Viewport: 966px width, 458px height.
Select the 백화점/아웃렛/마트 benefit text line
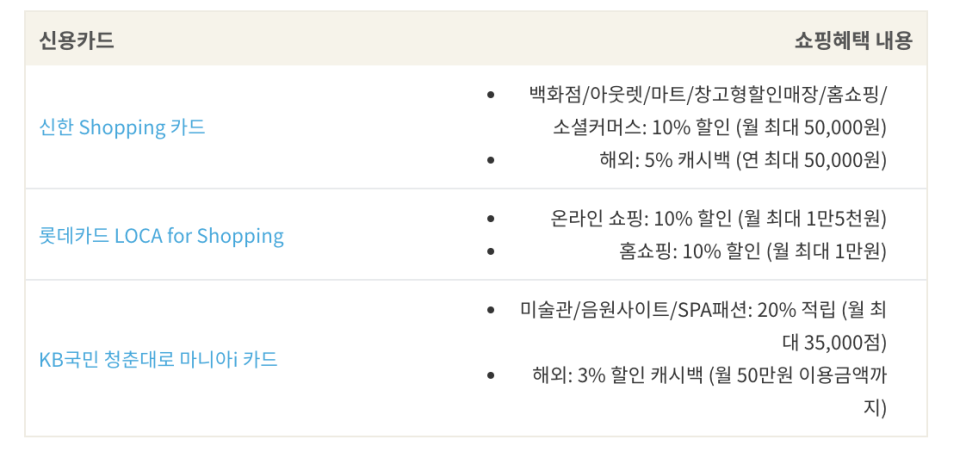pyautogui.click(x=707, y=96)
